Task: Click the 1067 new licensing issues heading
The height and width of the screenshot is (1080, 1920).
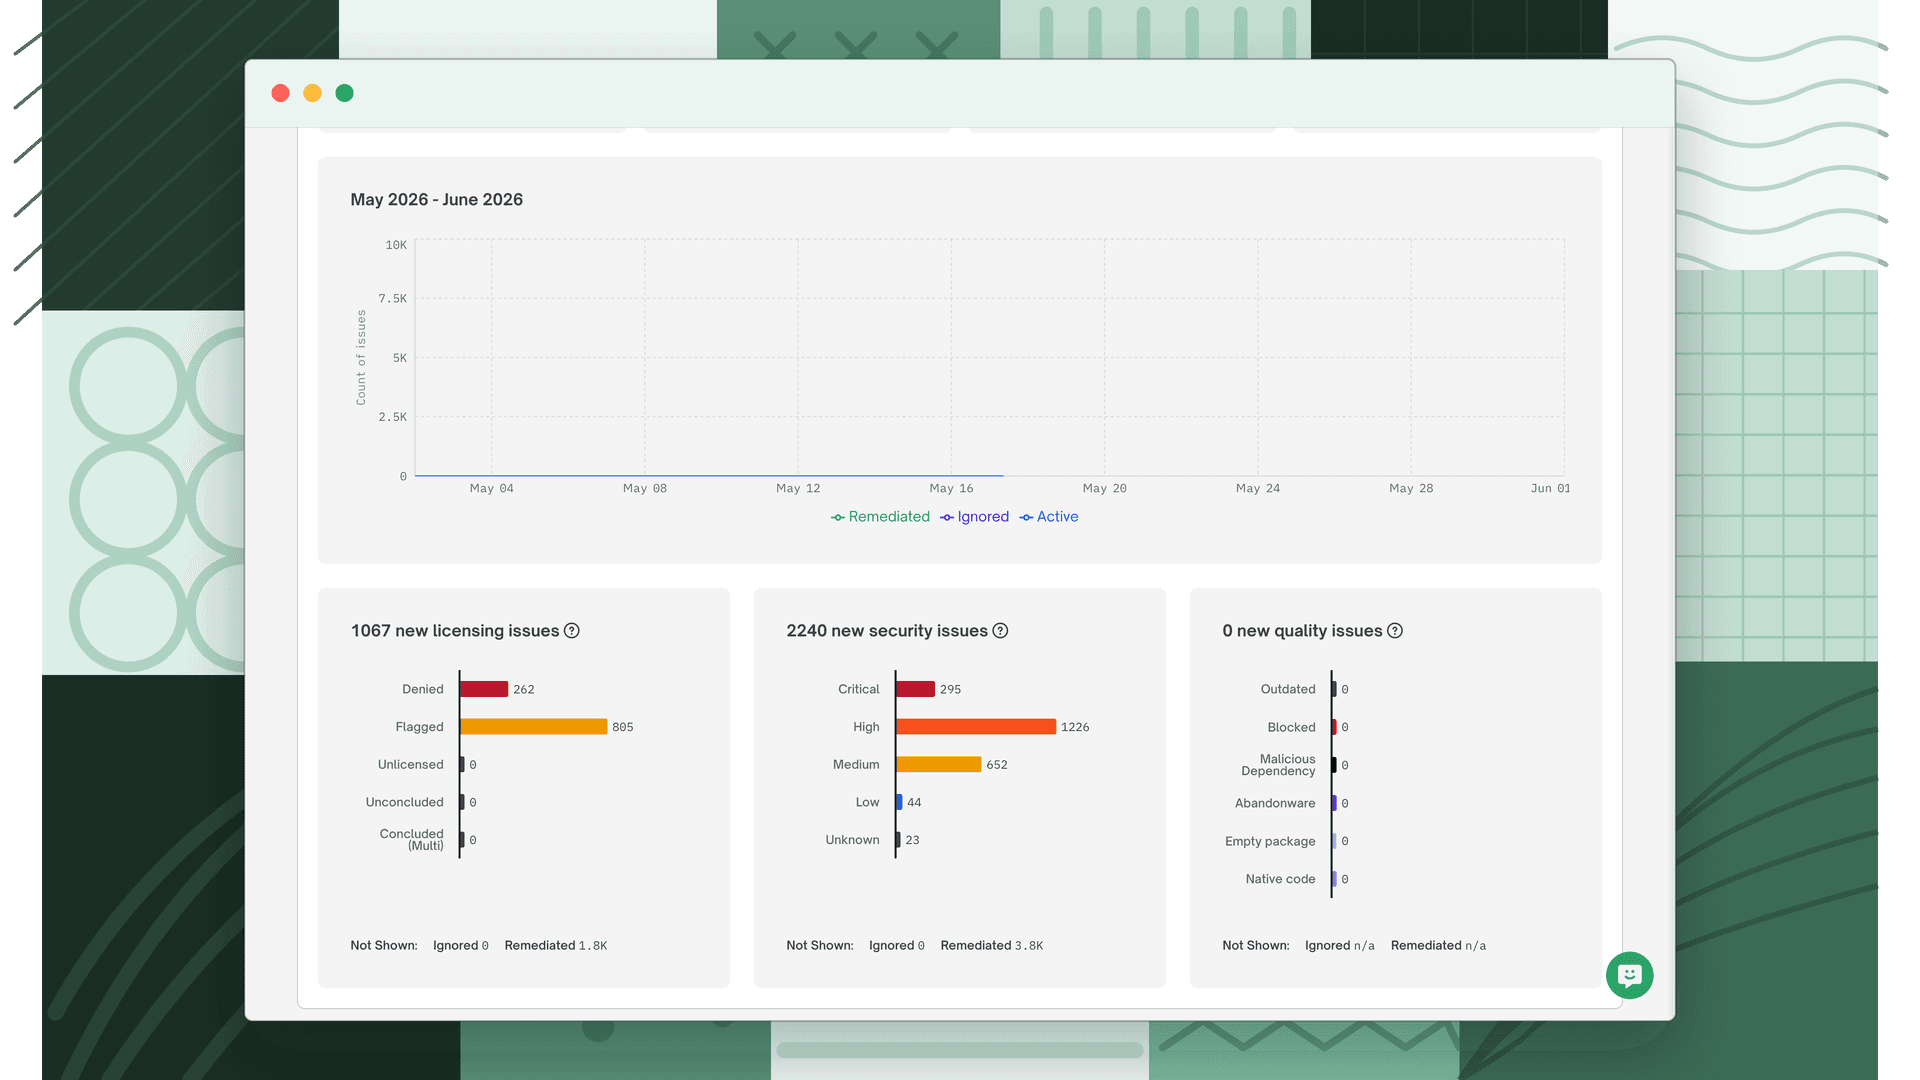Action: [x=455, y=631]
